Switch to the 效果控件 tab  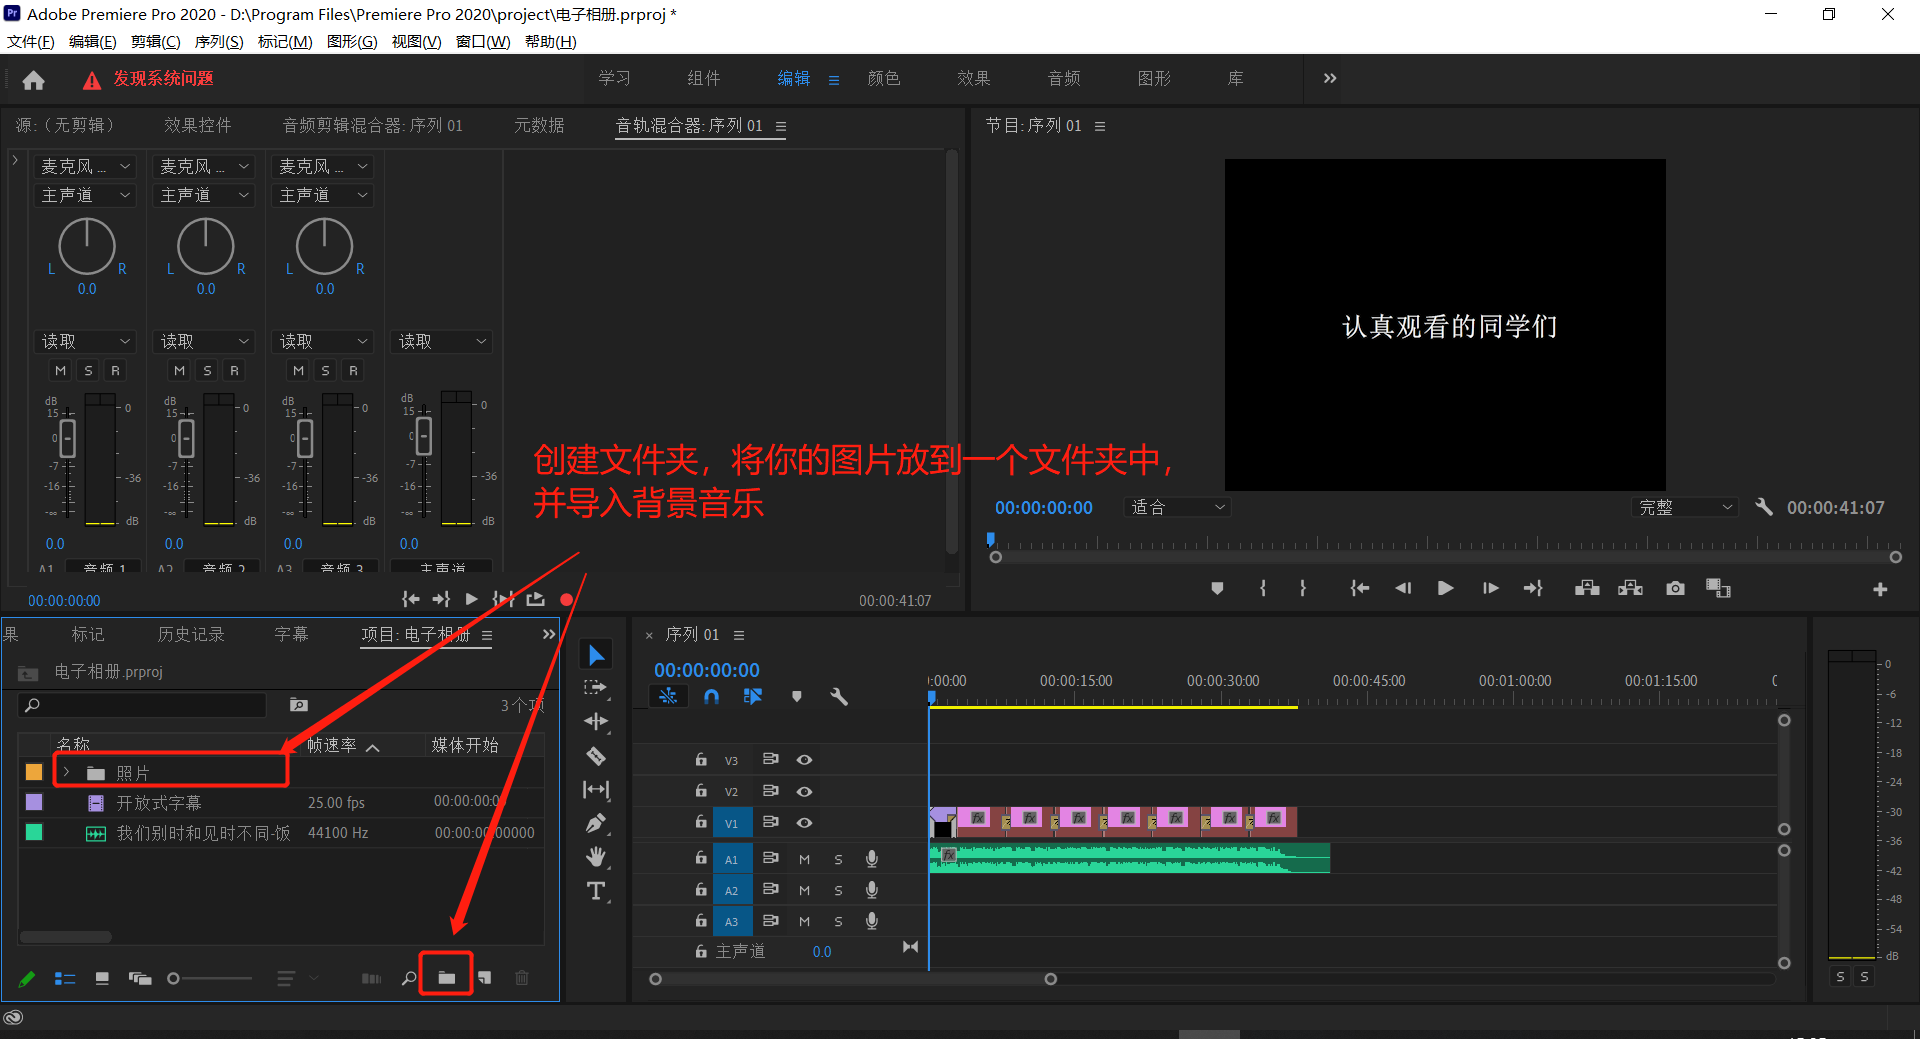(197, 126)
